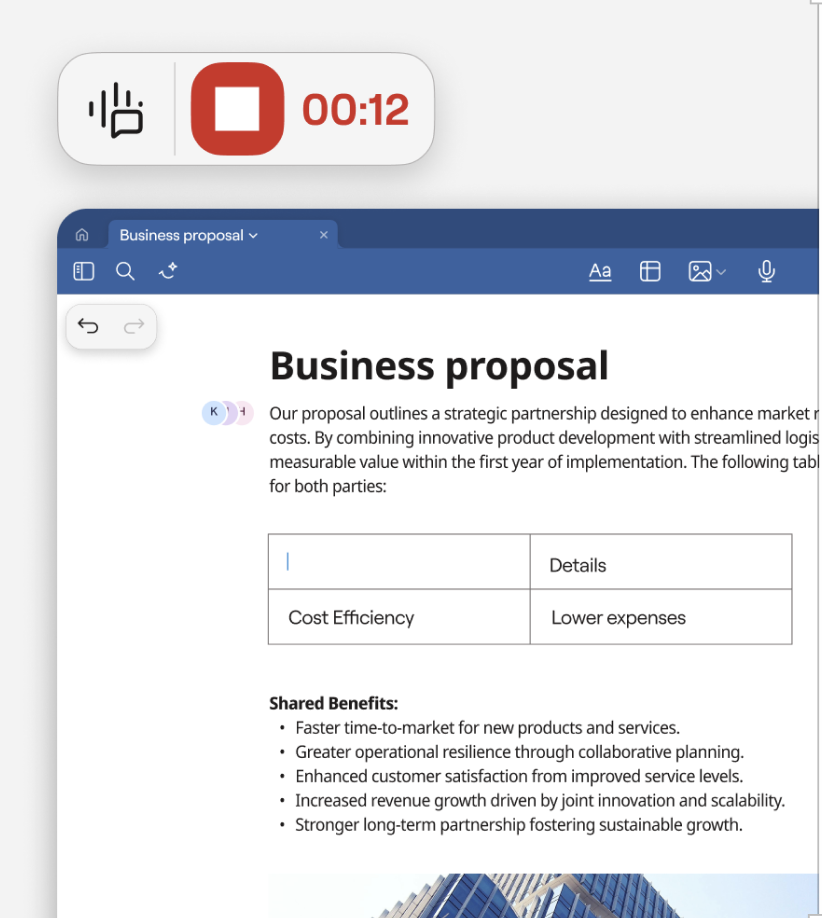Click the 00:12 recording timer
Image resolution: width=822 pixels, height=918 pixels.
tap(355, 109)
